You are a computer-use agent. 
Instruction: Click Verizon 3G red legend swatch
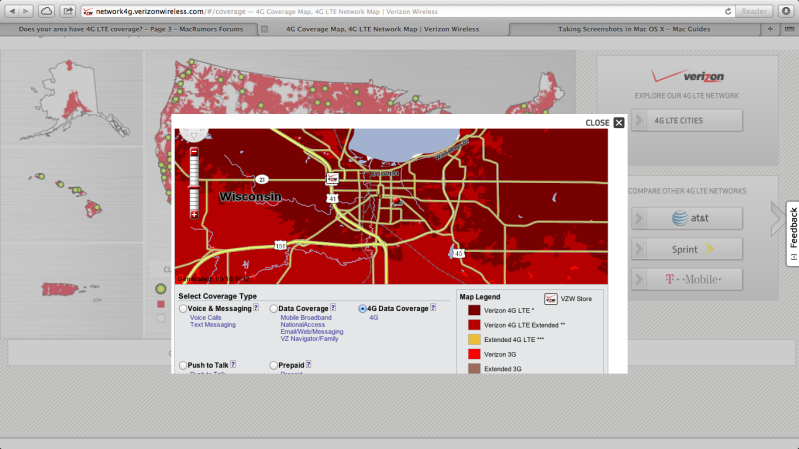point(474,354)
